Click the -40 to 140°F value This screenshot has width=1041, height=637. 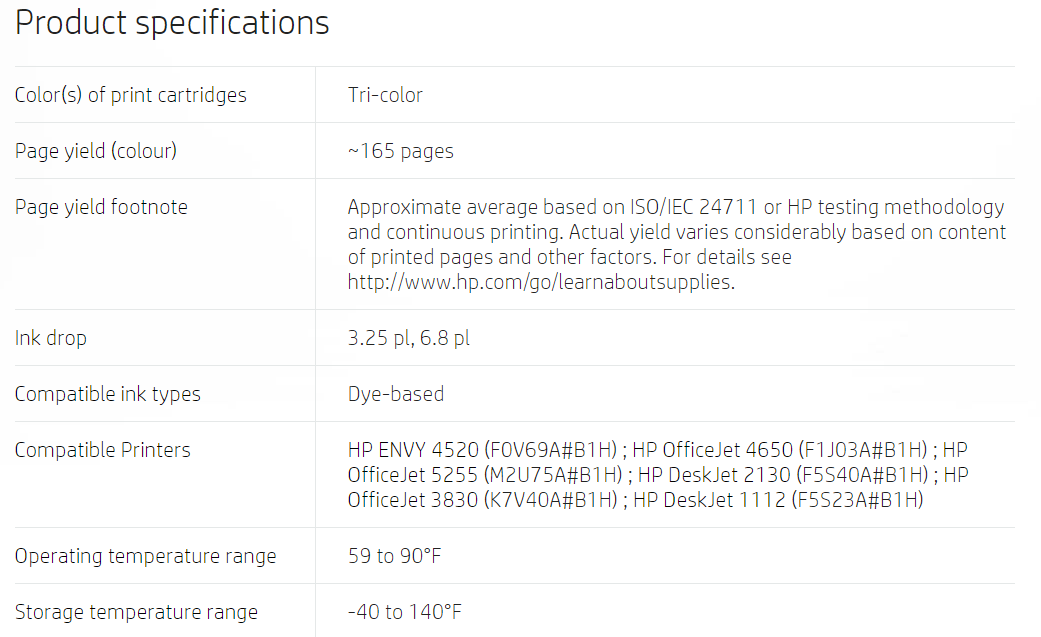click(404, 612)
